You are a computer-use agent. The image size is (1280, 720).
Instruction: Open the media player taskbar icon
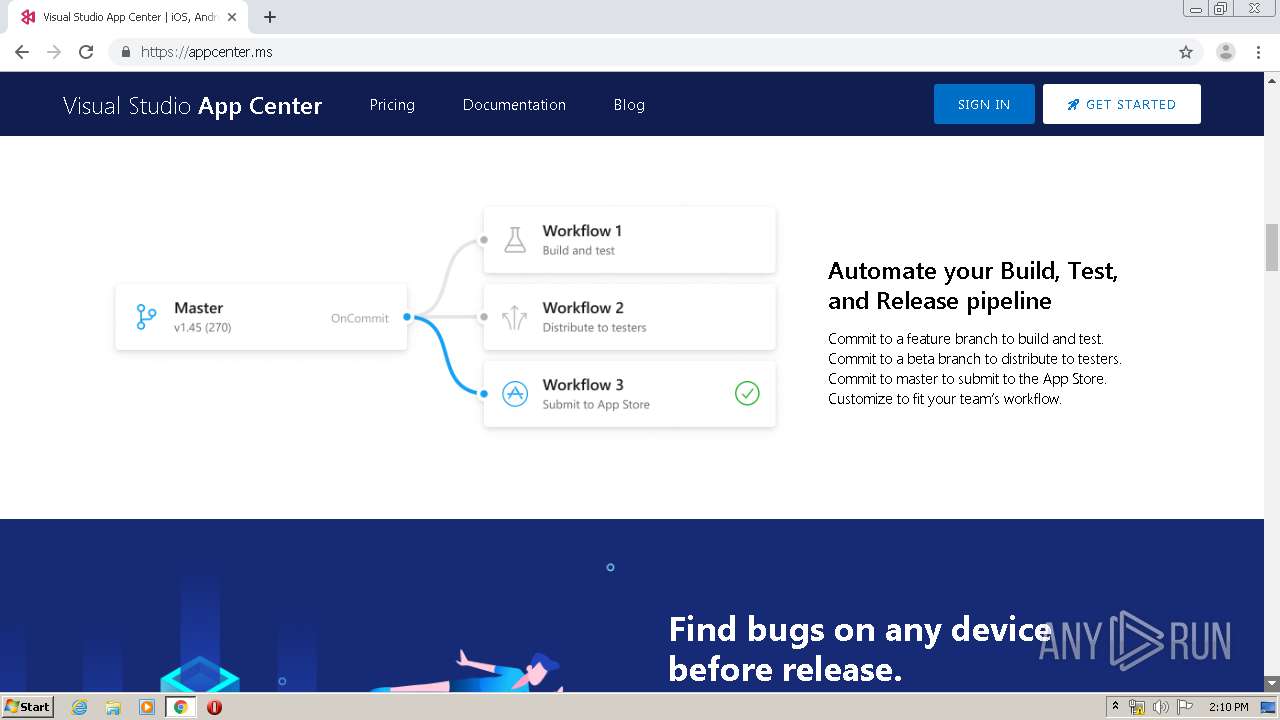pos(147,707)
